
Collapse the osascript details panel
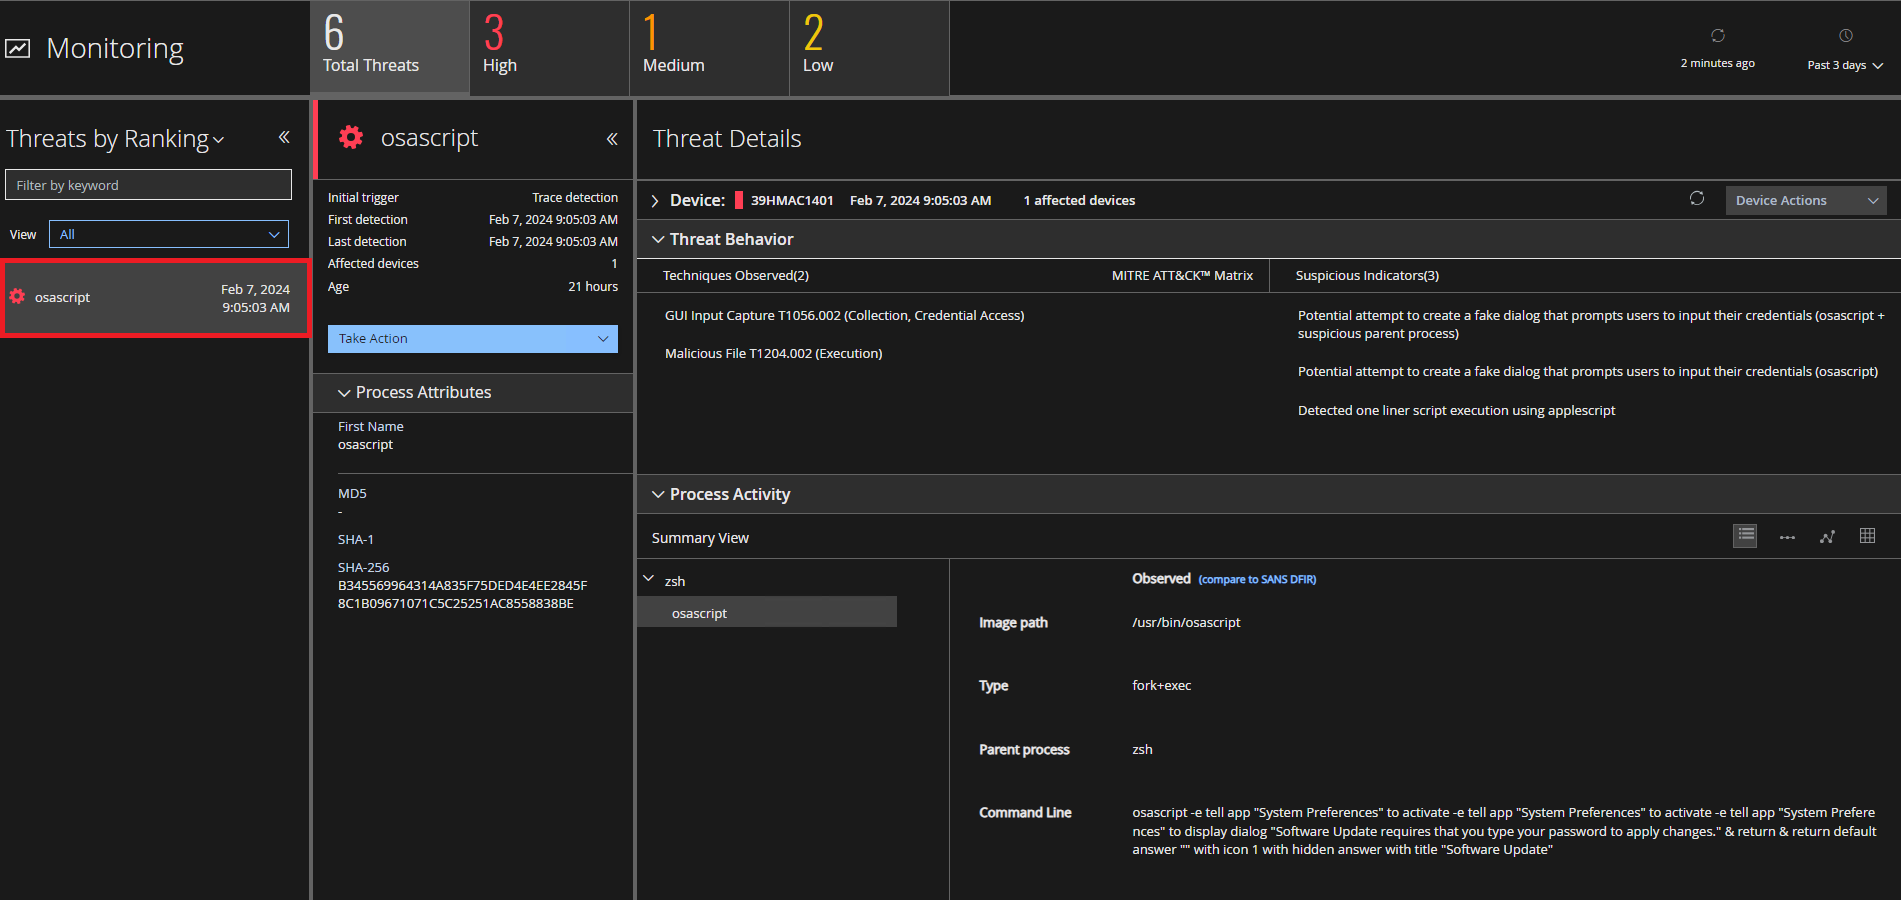(612, 139)
